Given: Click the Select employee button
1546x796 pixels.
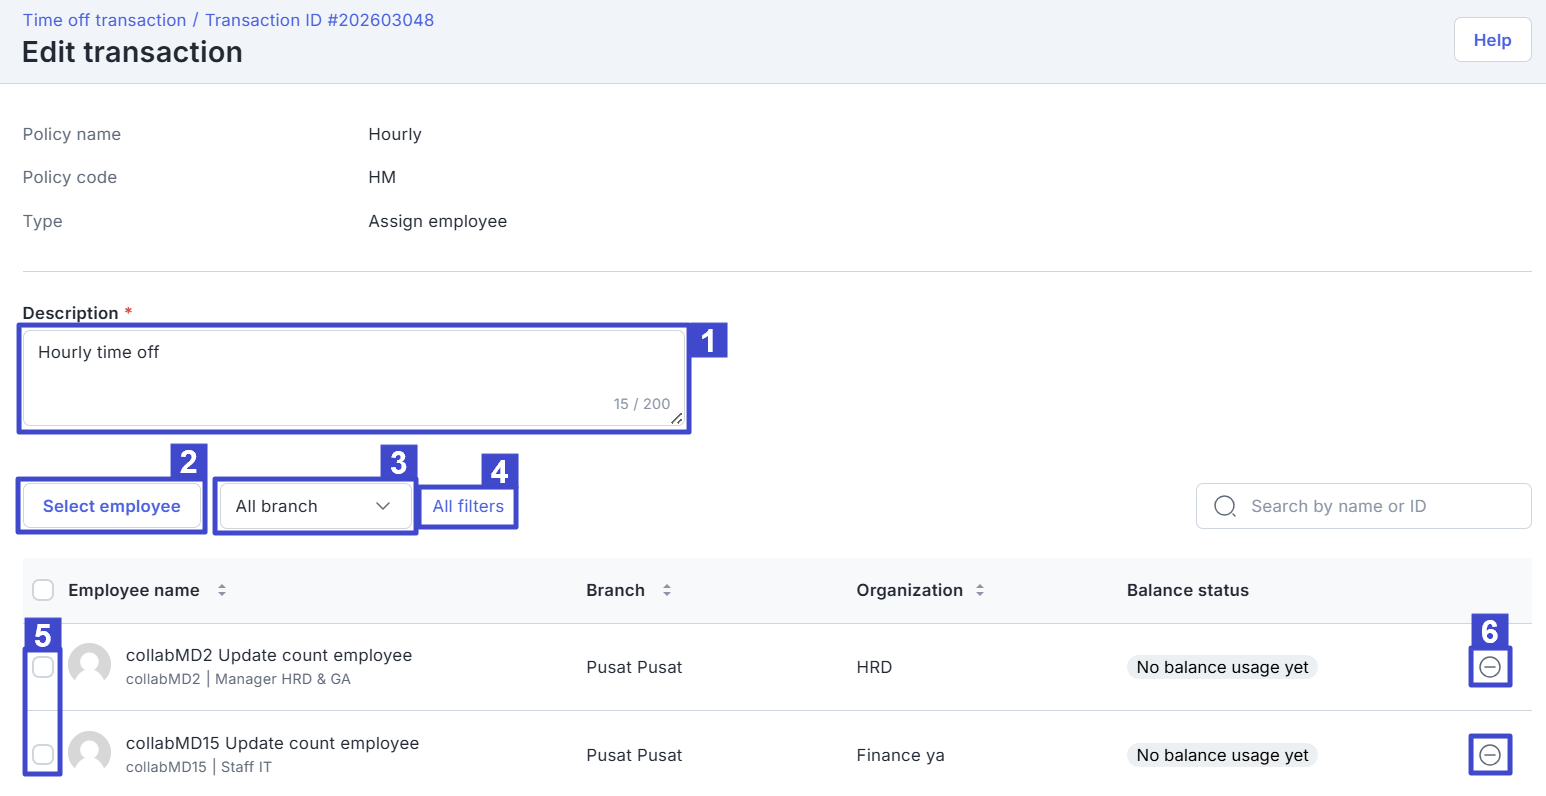Looking at the screenshot, I should point(112,506).
